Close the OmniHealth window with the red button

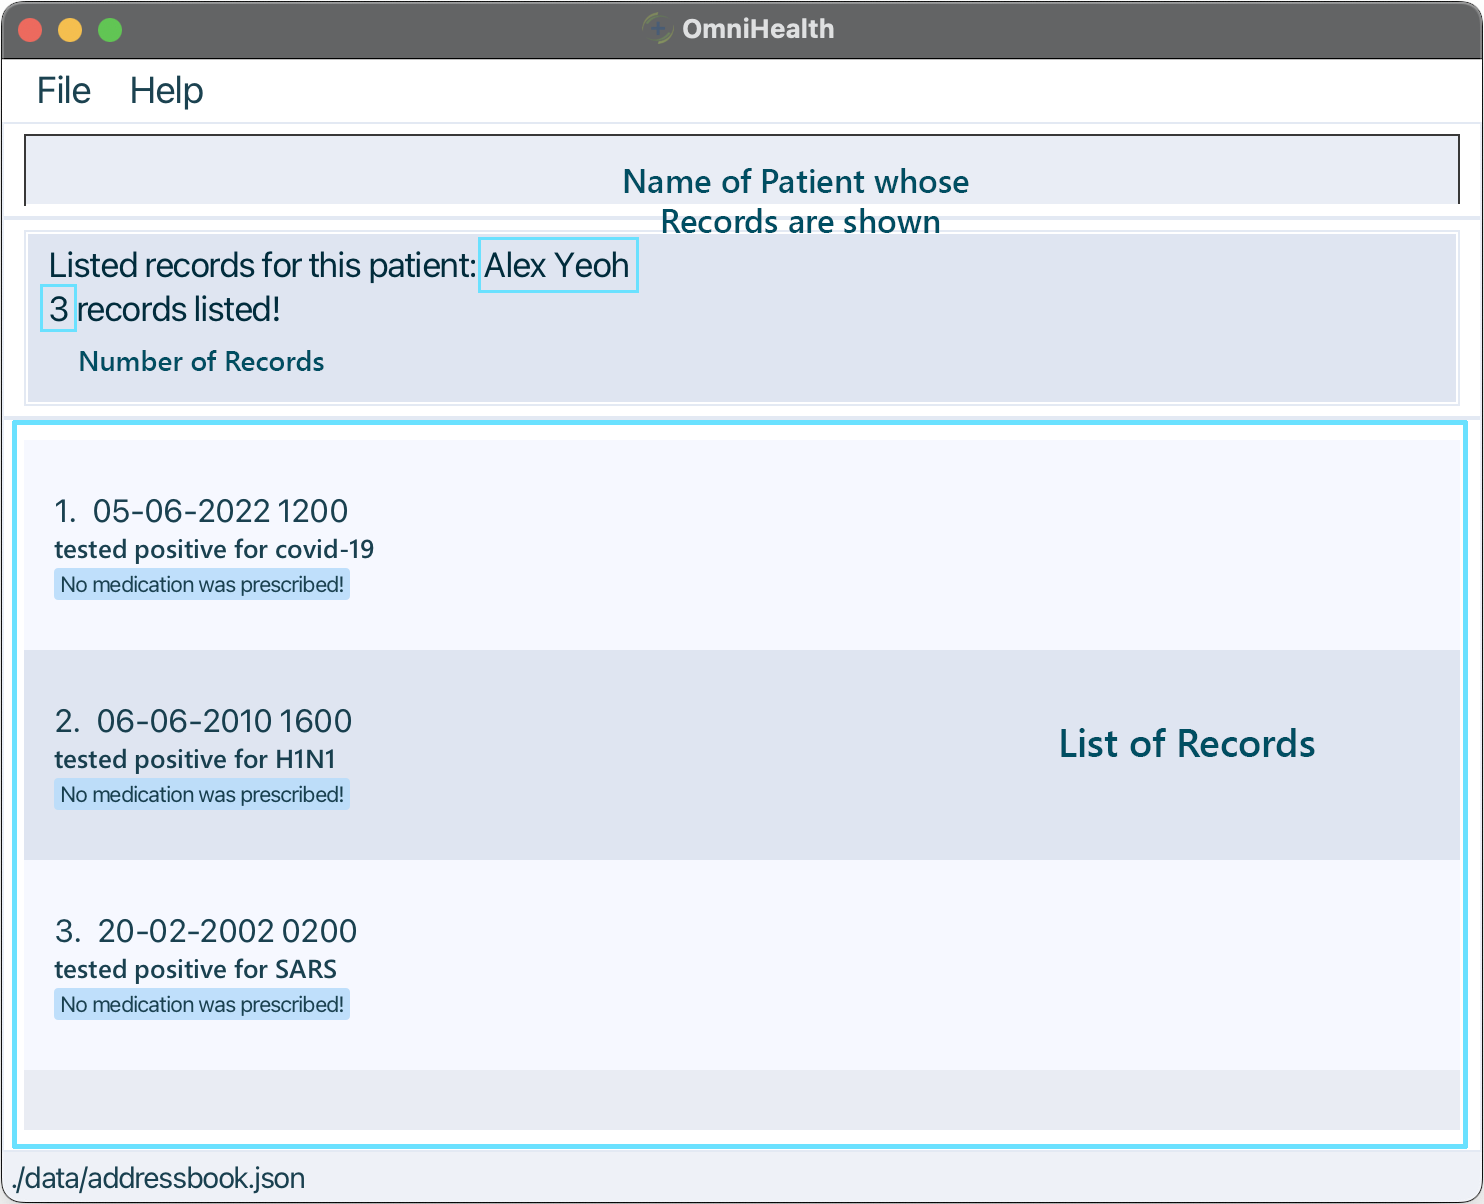[30, 30]
